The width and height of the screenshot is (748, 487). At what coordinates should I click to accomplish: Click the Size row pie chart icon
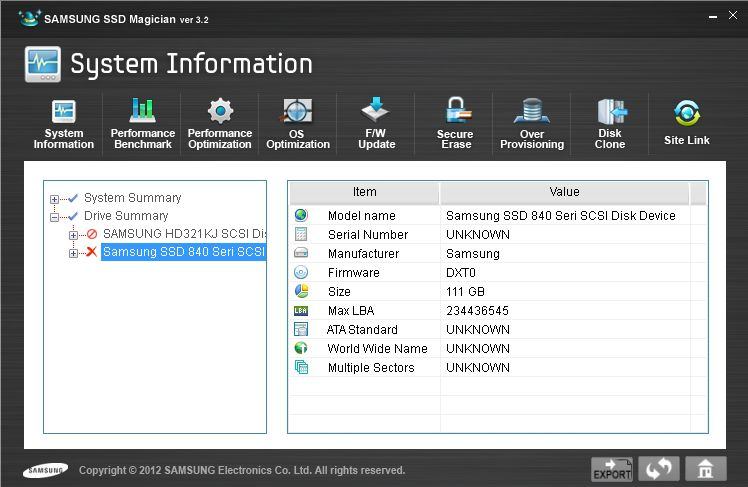pos(301,291)
